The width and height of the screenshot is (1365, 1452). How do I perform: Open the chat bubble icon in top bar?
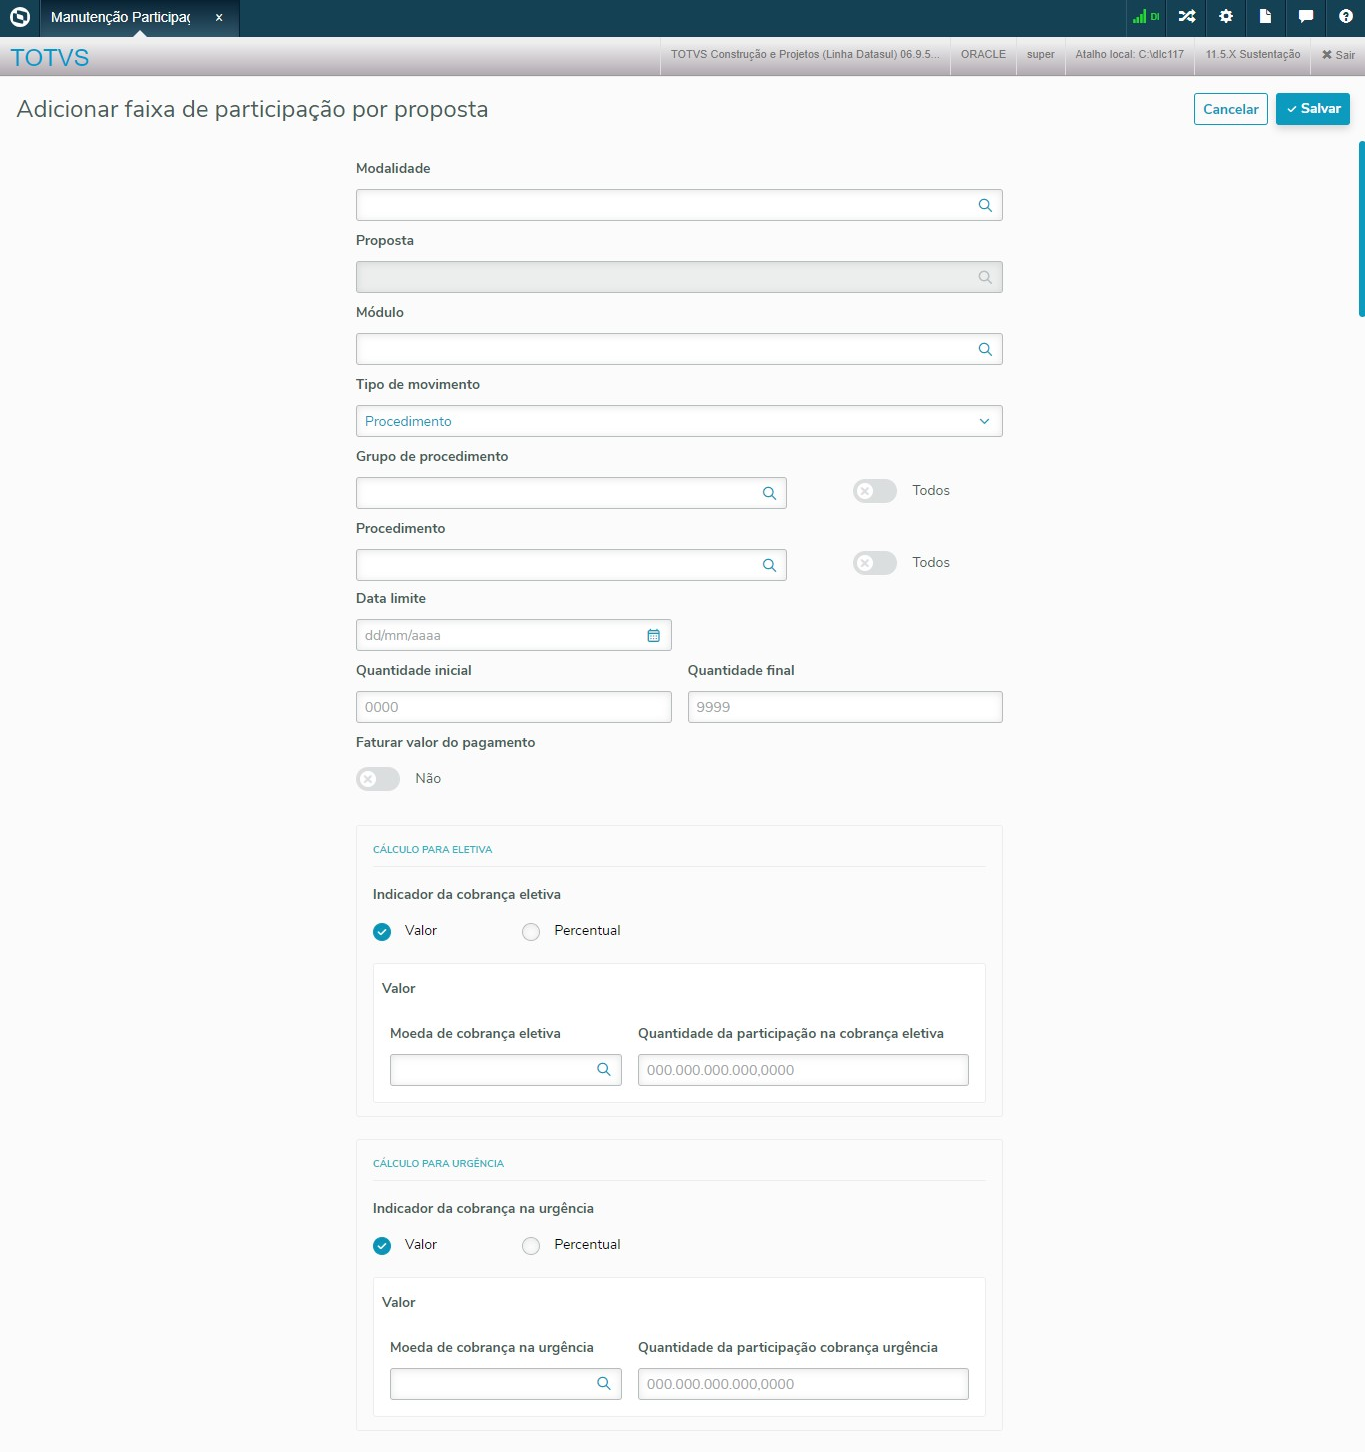point(1306,17)
